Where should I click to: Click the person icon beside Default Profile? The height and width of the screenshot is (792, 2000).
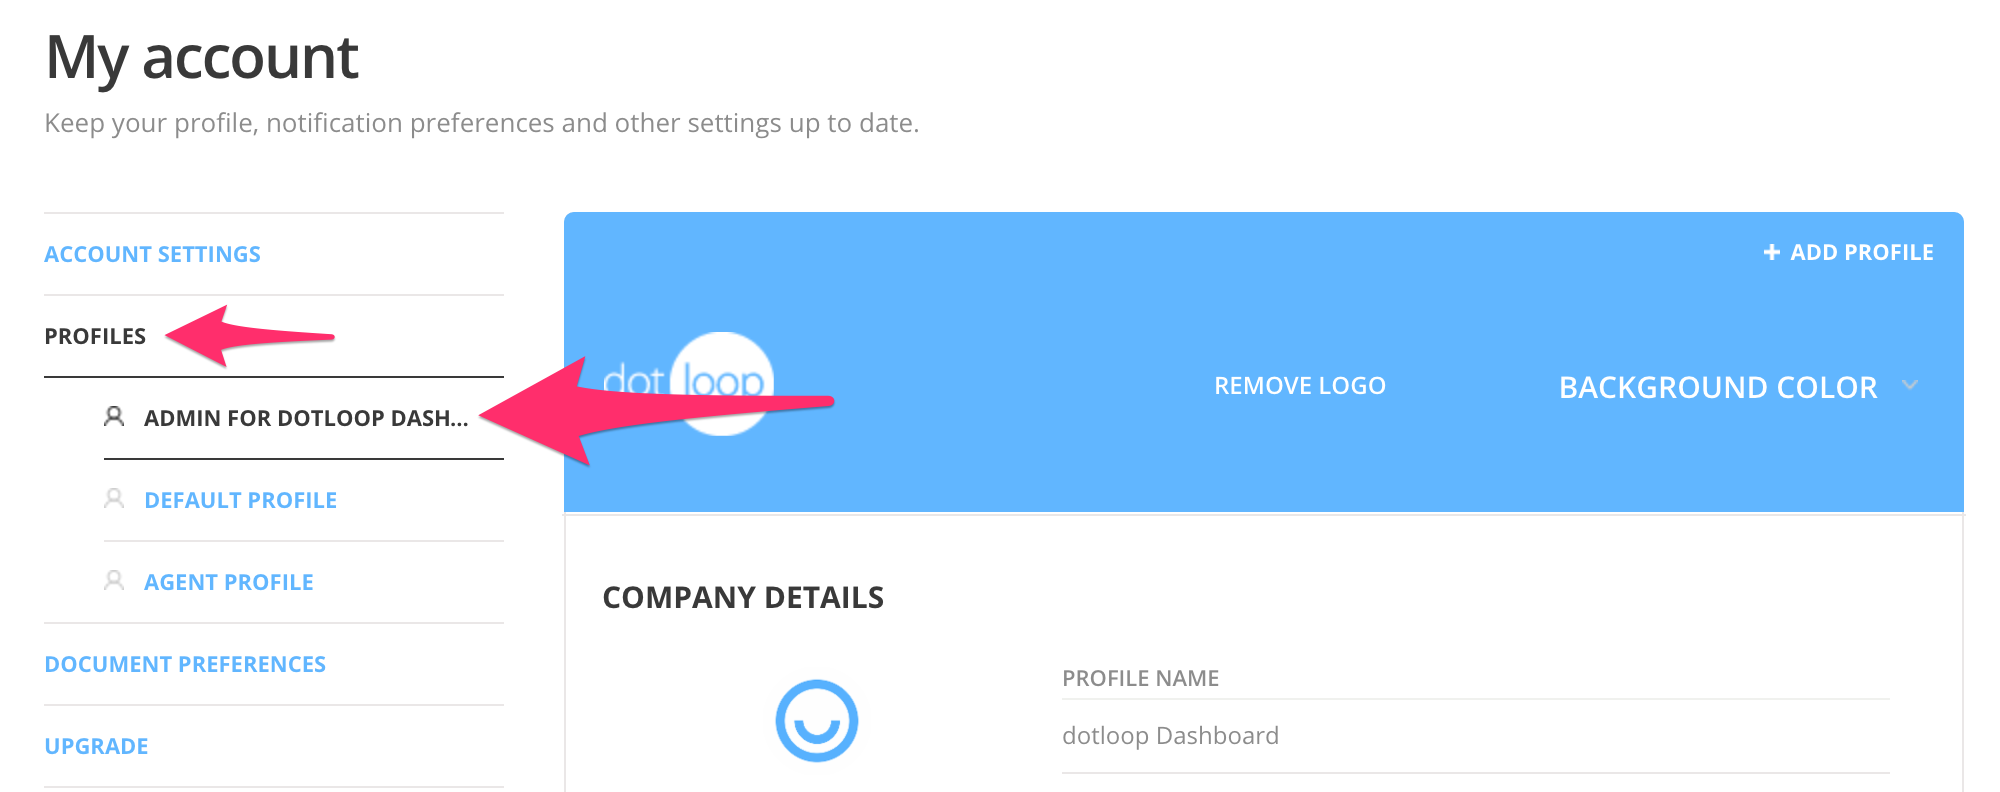[113, 499]
